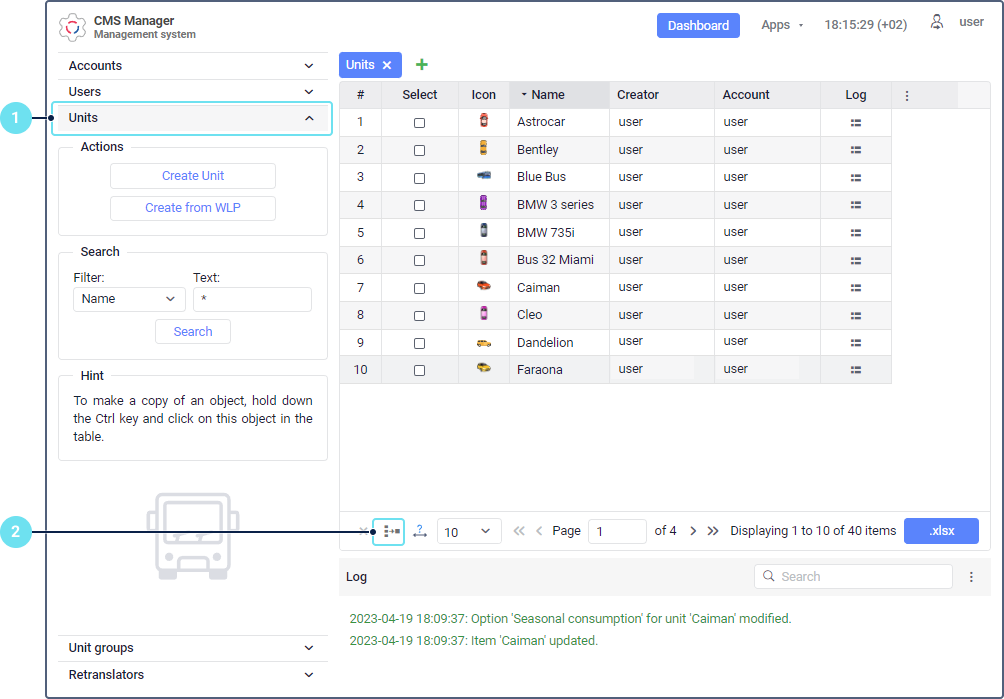Click the Log search input field
This screenshot has width=1004, height=699.
click(x=853, y=577)
